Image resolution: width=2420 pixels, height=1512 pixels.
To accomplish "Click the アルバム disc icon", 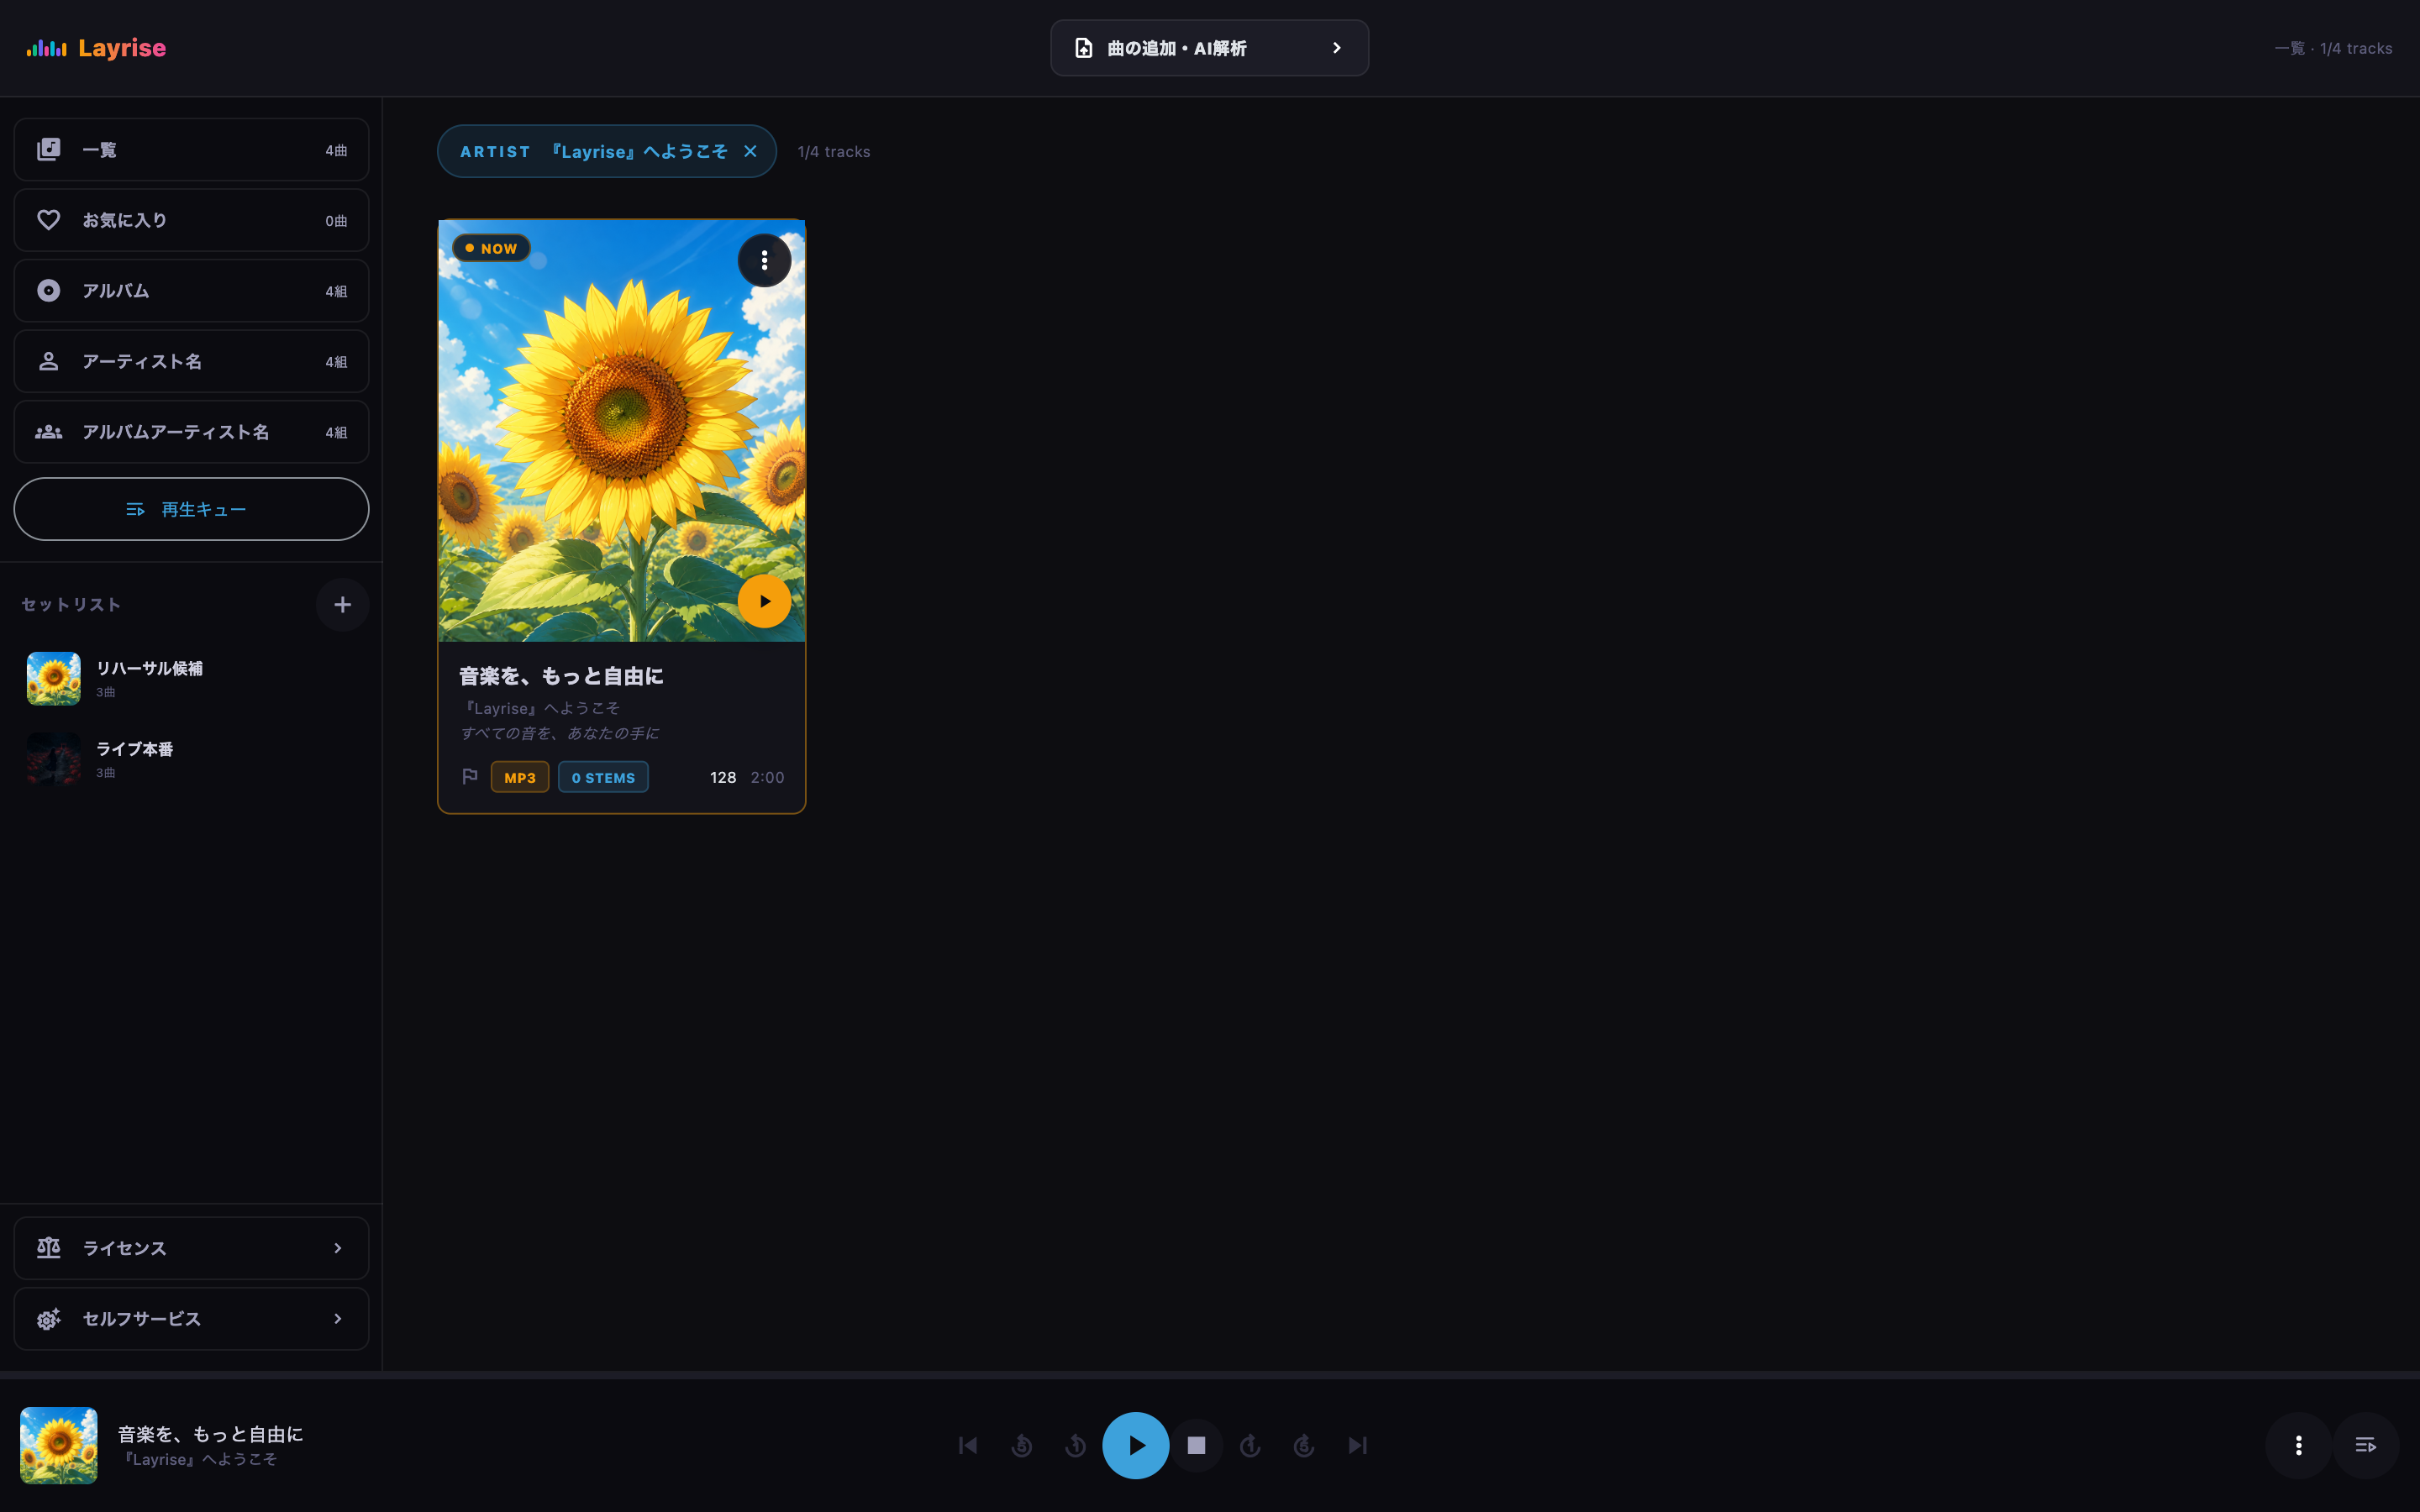I will (48, 291).
